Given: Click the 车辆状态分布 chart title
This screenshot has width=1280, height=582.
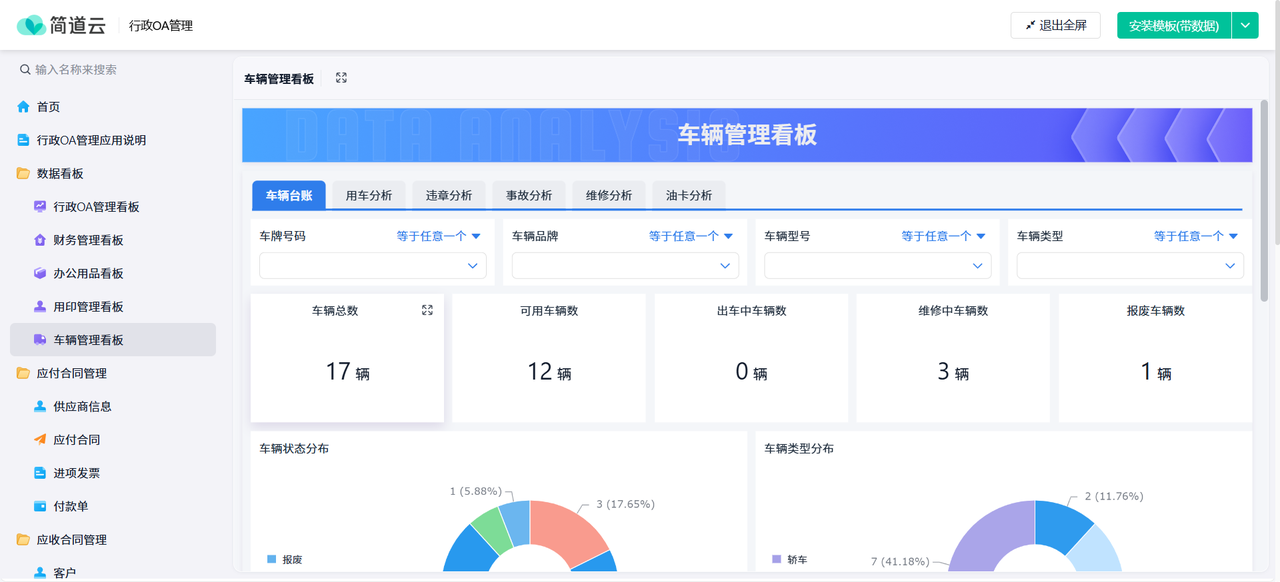Looking at the screenshot, I should (294, 449).
